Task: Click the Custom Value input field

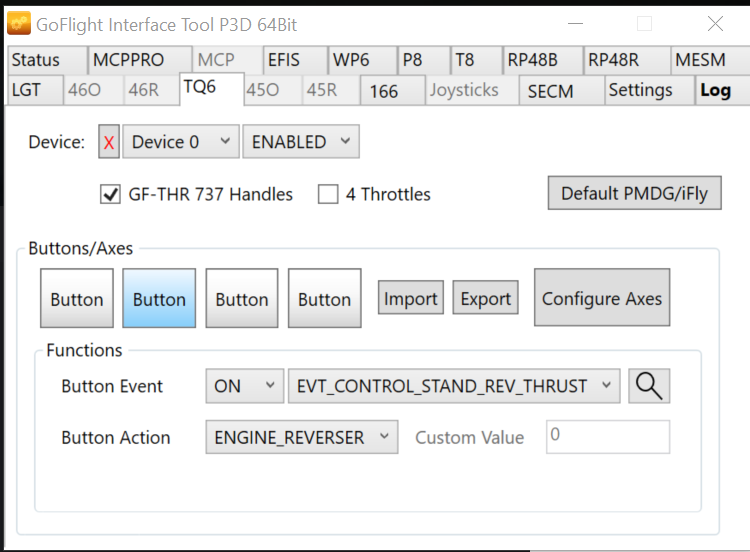Action: [x=607, y=437]
